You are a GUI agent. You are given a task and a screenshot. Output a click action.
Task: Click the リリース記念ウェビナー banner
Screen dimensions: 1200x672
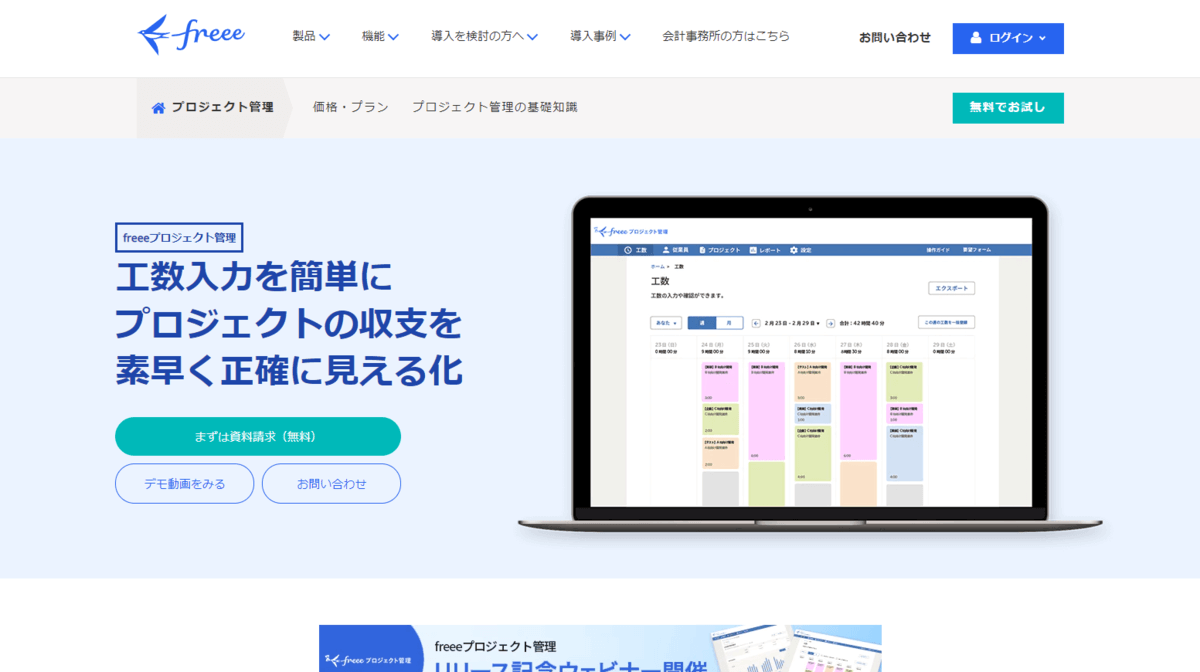(600, 649)
